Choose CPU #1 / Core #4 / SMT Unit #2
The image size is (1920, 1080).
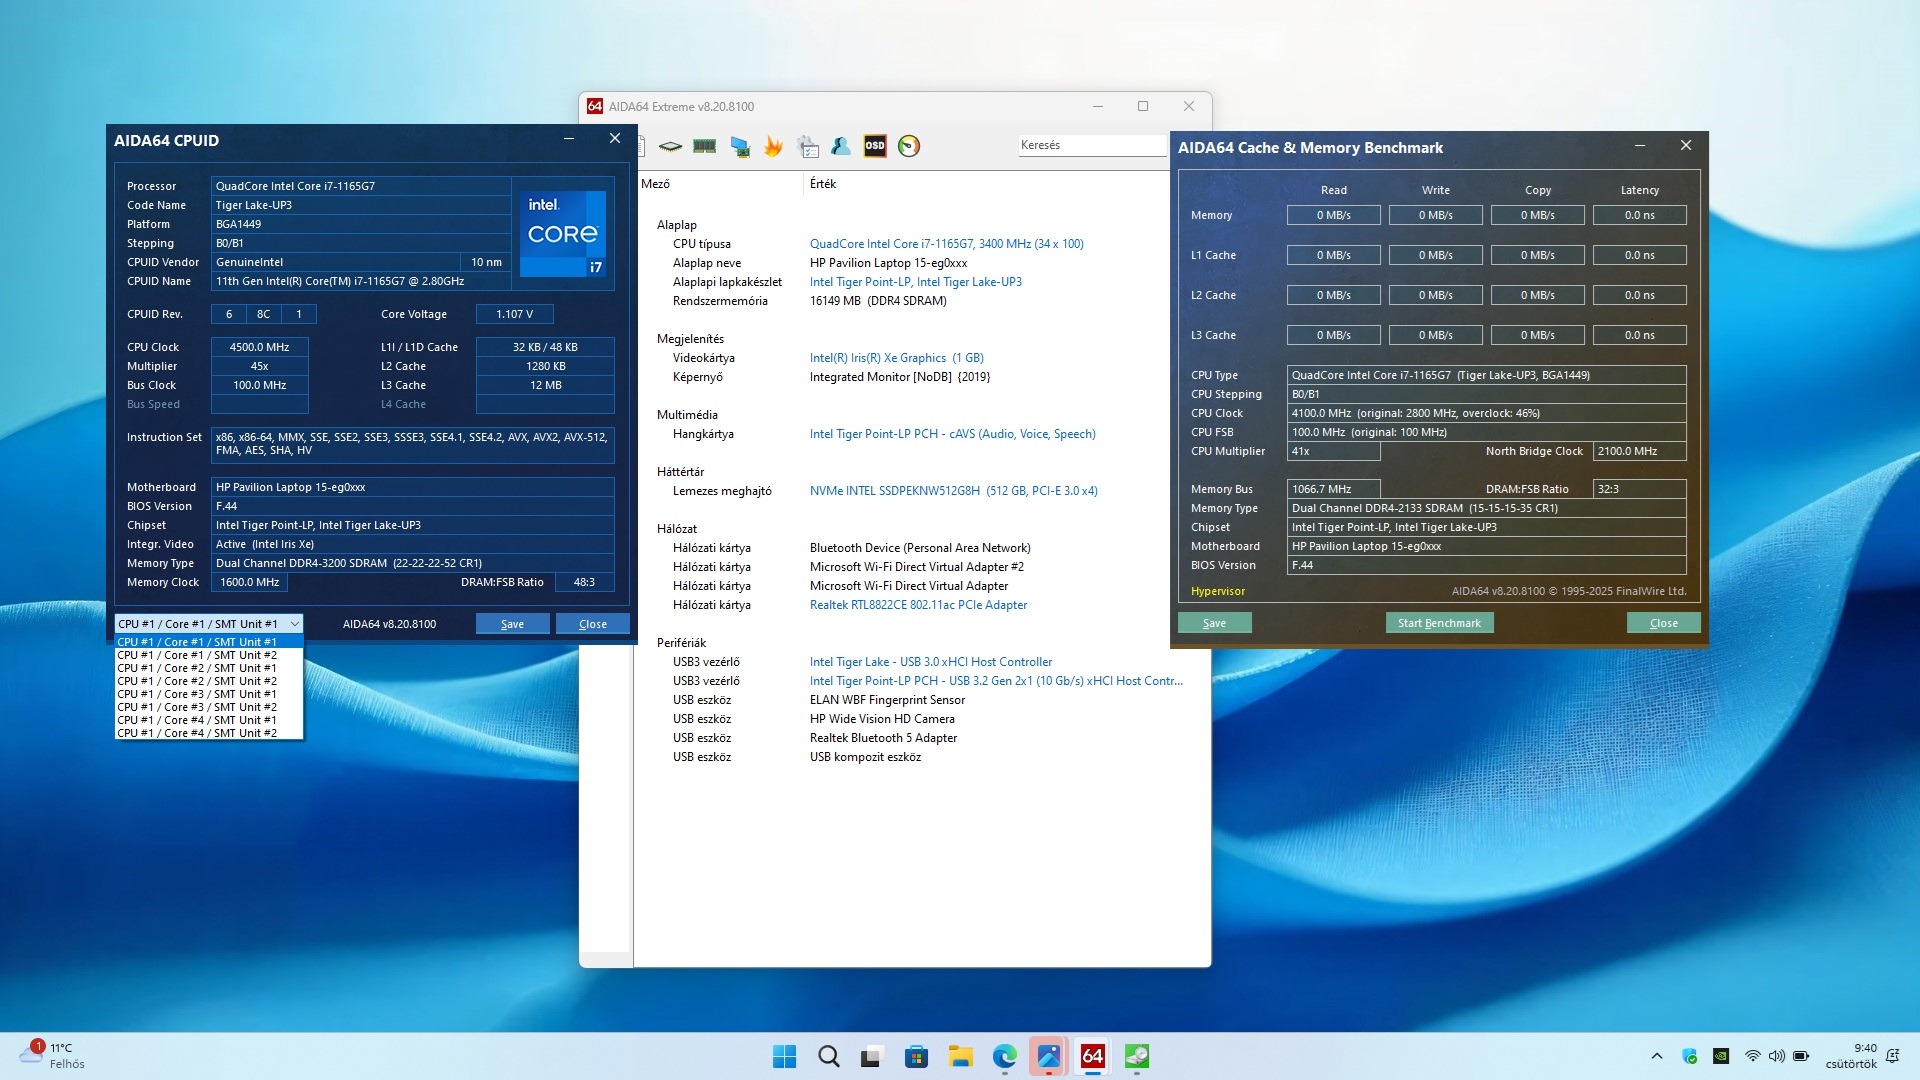(197, 733)
